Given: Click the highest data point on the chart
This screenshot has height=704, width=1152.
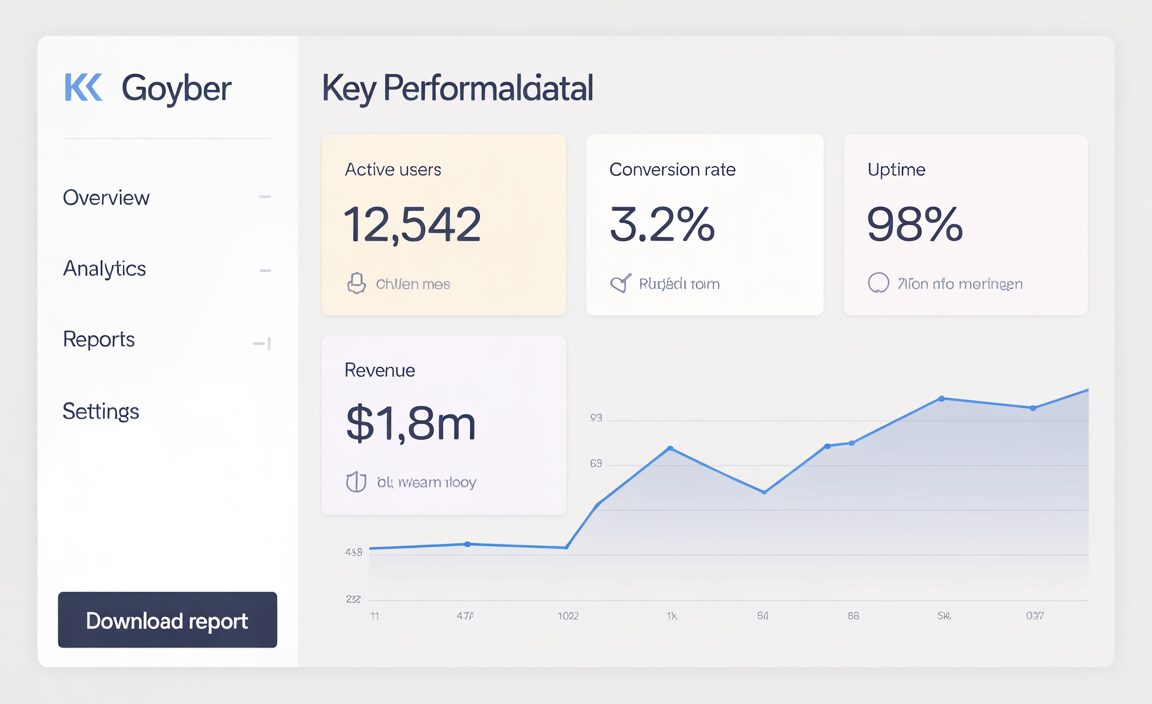Looking at the screenshot, I should pos(941,398).
